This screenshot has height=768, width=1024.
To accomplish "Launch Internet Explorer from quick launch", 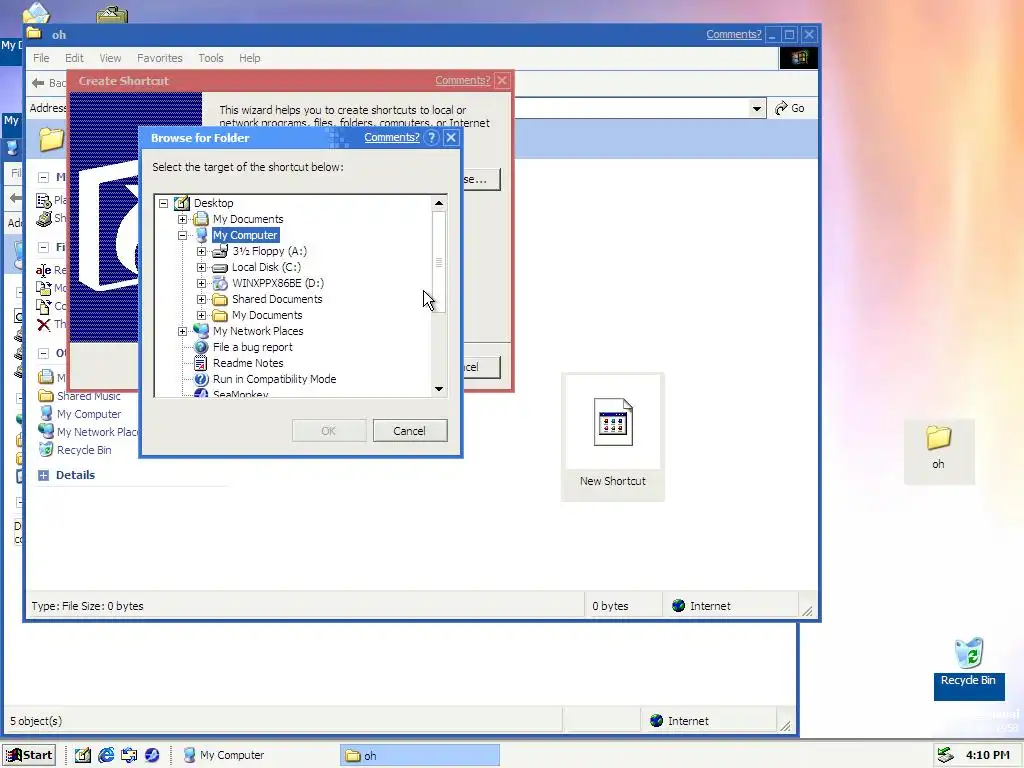I will click(x=106, y=755).
